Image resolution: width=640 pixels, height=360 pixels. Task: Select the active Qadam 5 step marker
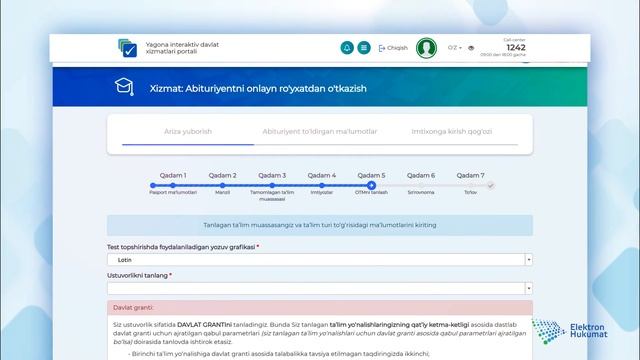pyautogui.click(x=371, y=185)
